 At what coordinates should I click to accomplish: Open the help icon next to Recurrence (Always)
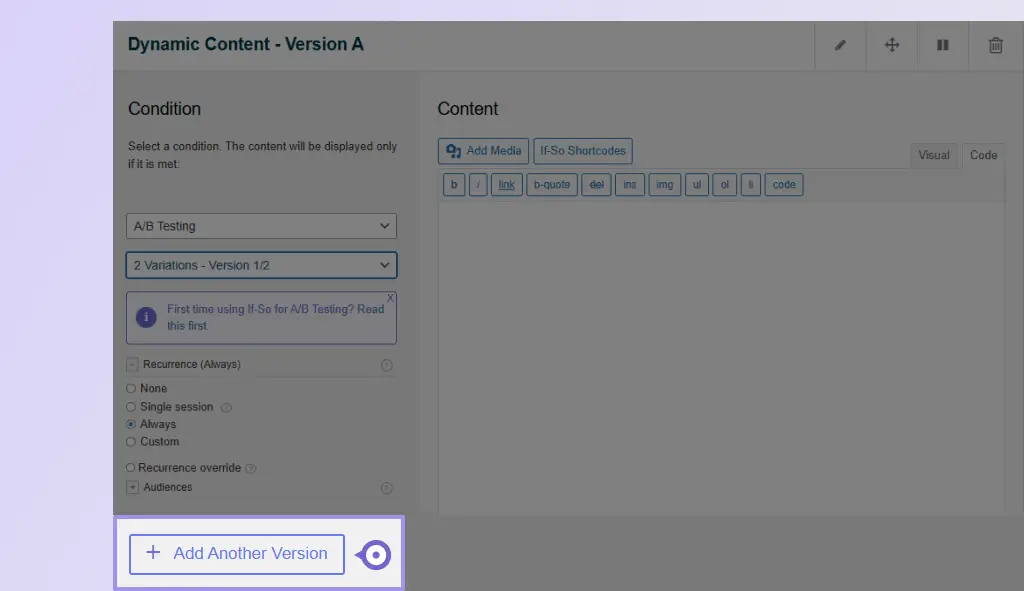tap(387, 365)
